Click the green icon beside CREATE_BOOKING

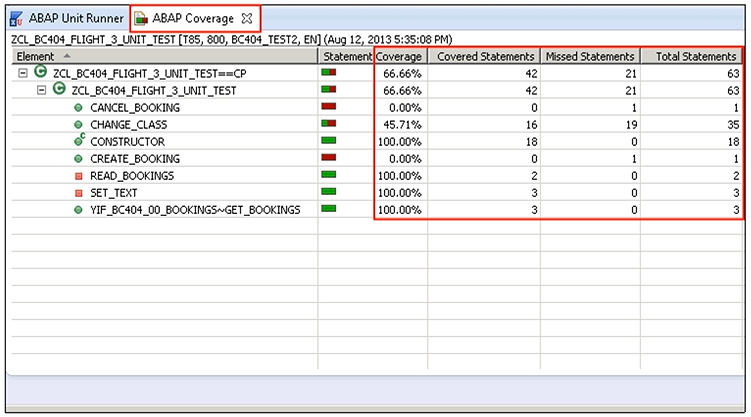pyautogui.click(x=78, y=159)
